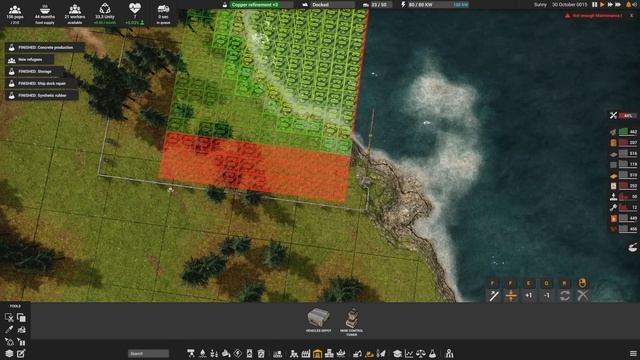Screen dimensions: 640x360
Task: Select the pause tool in Tools panel
Action: click(21, 342)
